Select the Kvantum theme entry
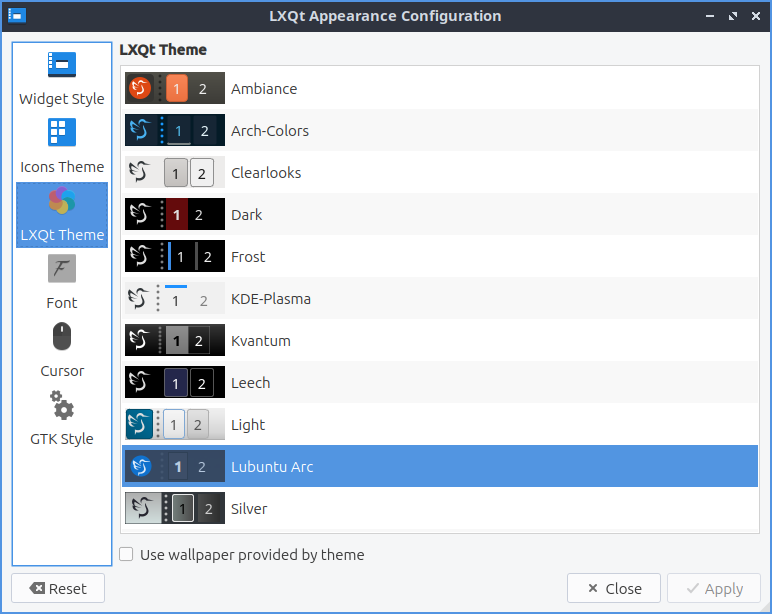 (260, 341)
